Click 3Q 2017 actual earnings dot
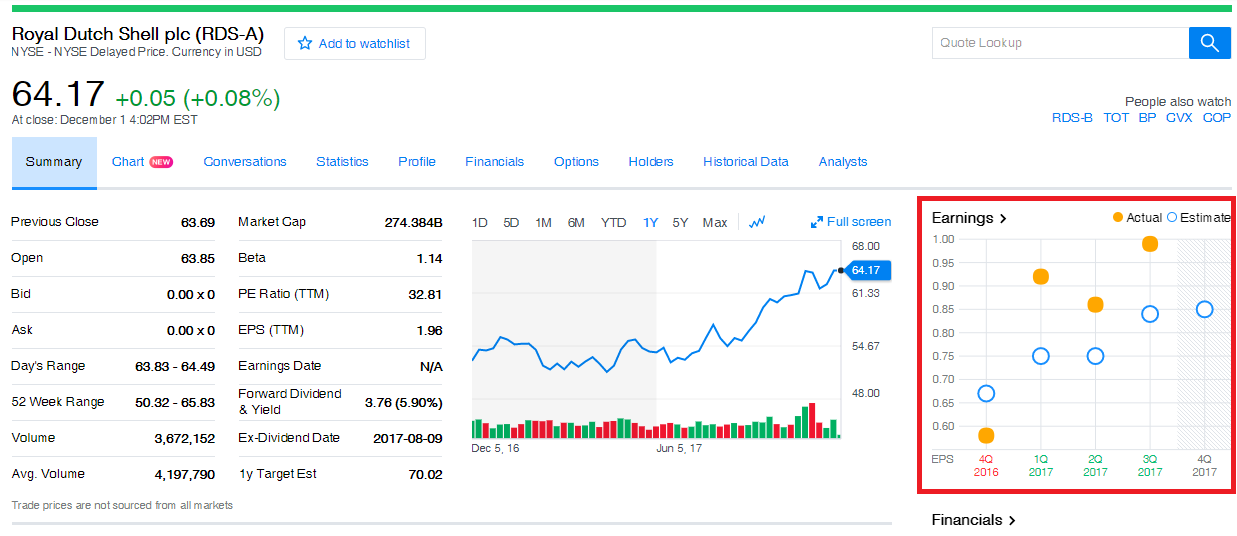The height and width of the screenshot is (536, 1237). 1150,244
